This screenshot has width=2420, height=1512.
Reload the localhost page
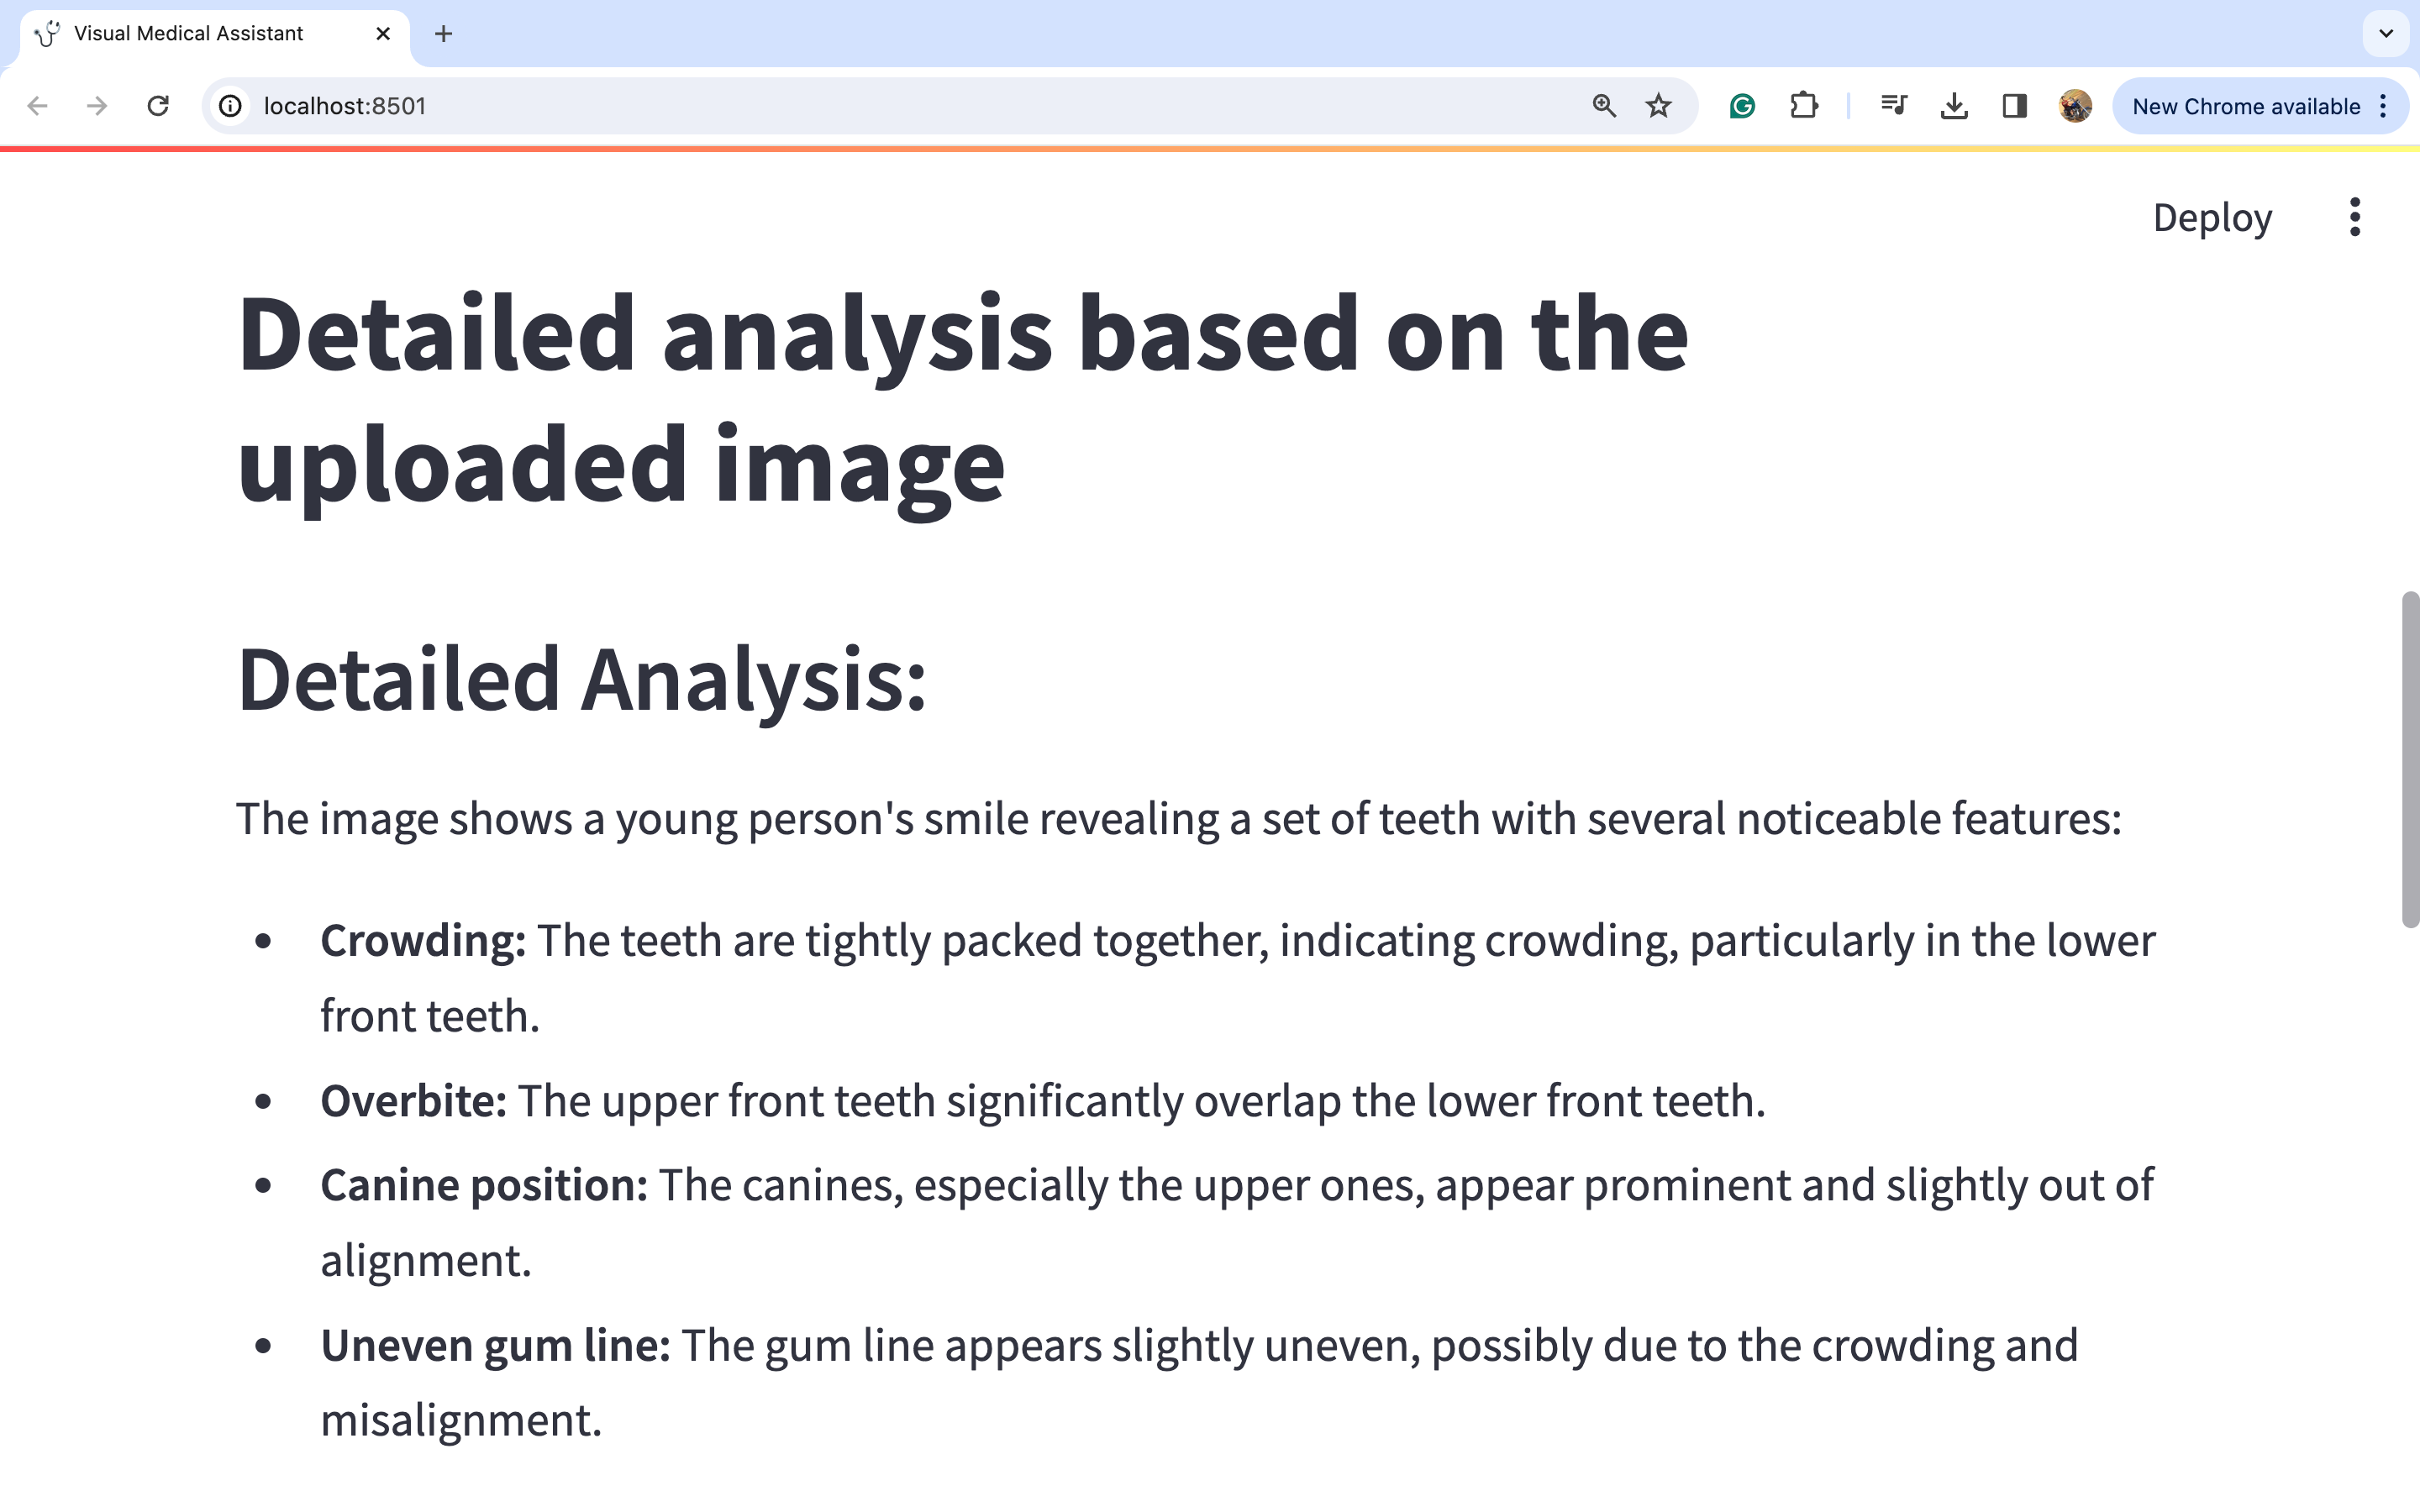click(x=158, y=106)
